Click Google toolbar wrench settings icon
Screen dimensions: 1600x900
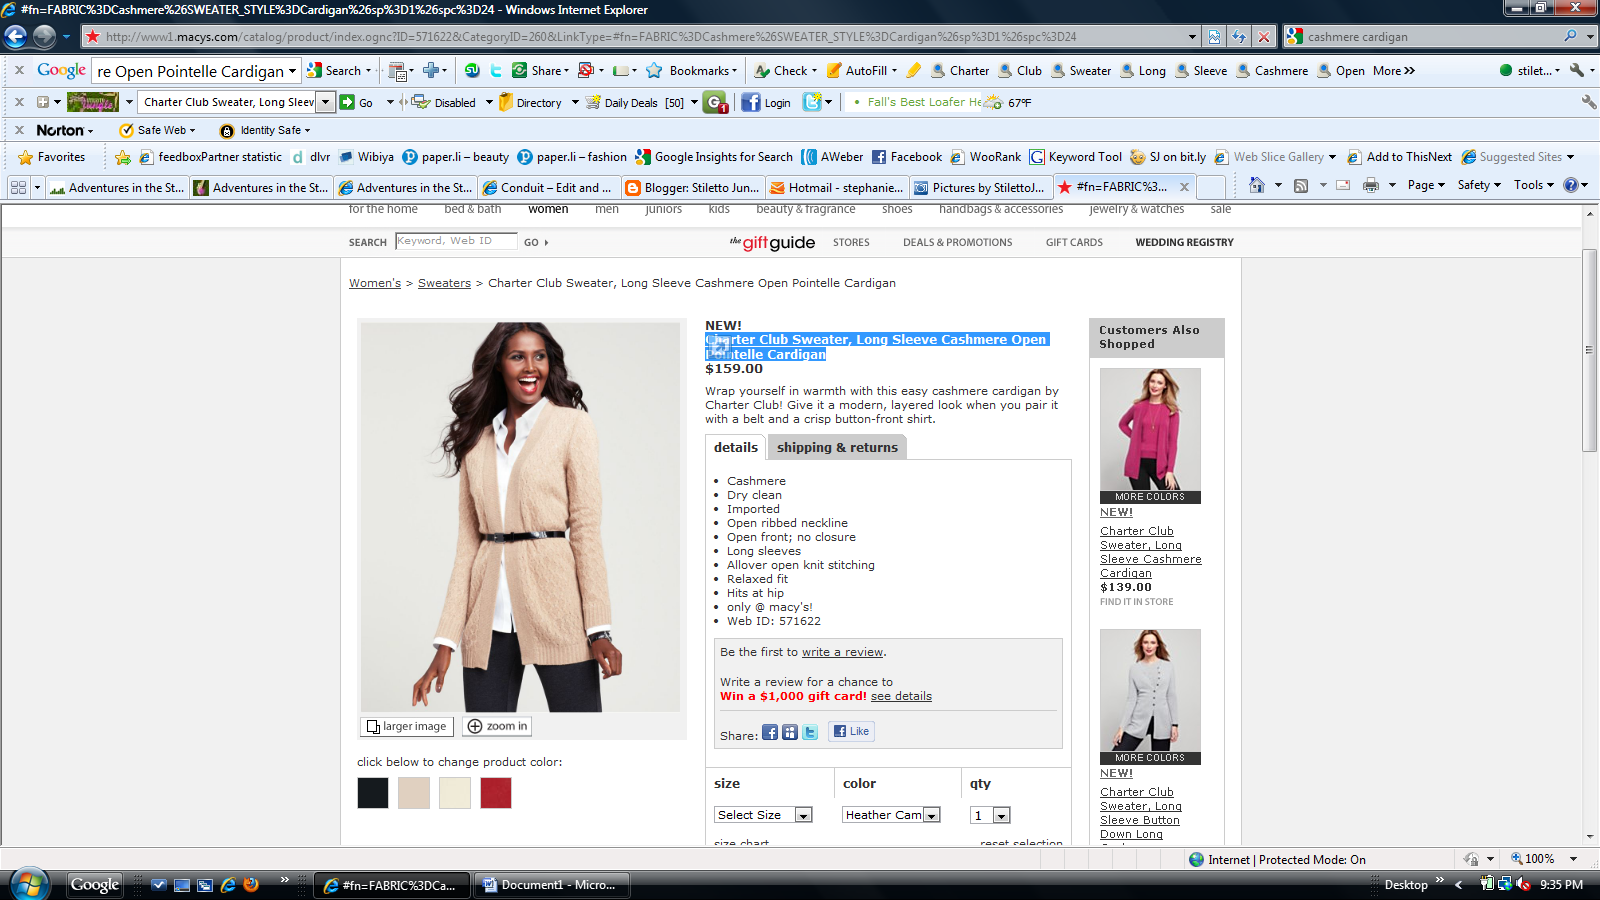(x=1577, y=70)
